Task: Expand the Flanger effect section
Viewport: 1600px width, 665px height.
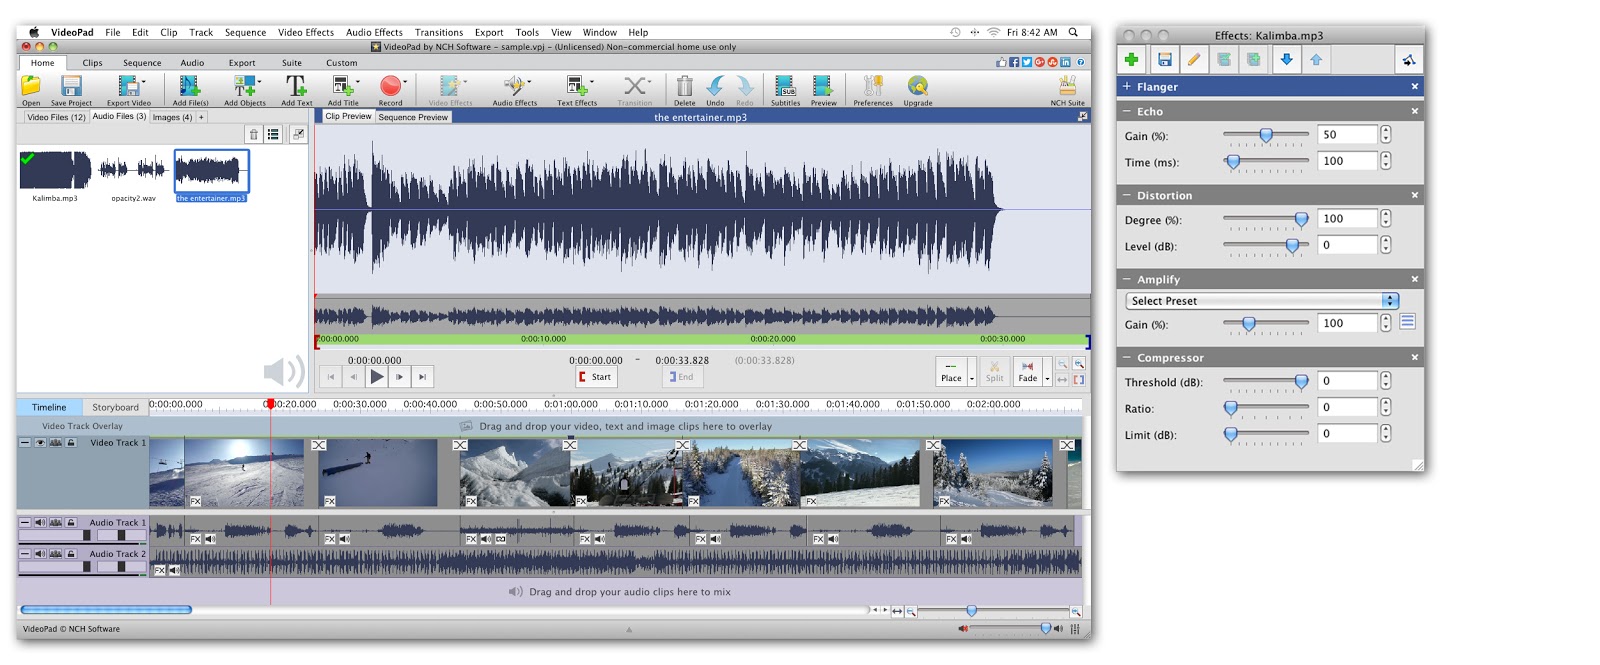Action: pyautogui.click(x=1127, y=87)
